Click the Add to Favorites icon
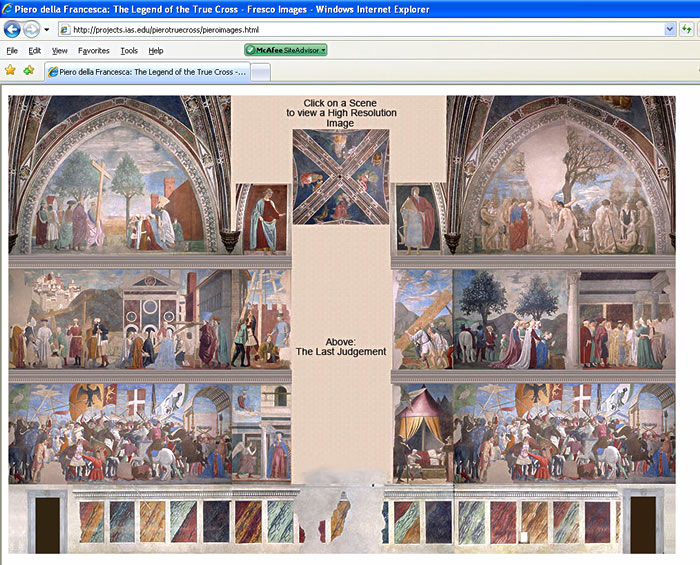The image size is (700, 565). 29,71
